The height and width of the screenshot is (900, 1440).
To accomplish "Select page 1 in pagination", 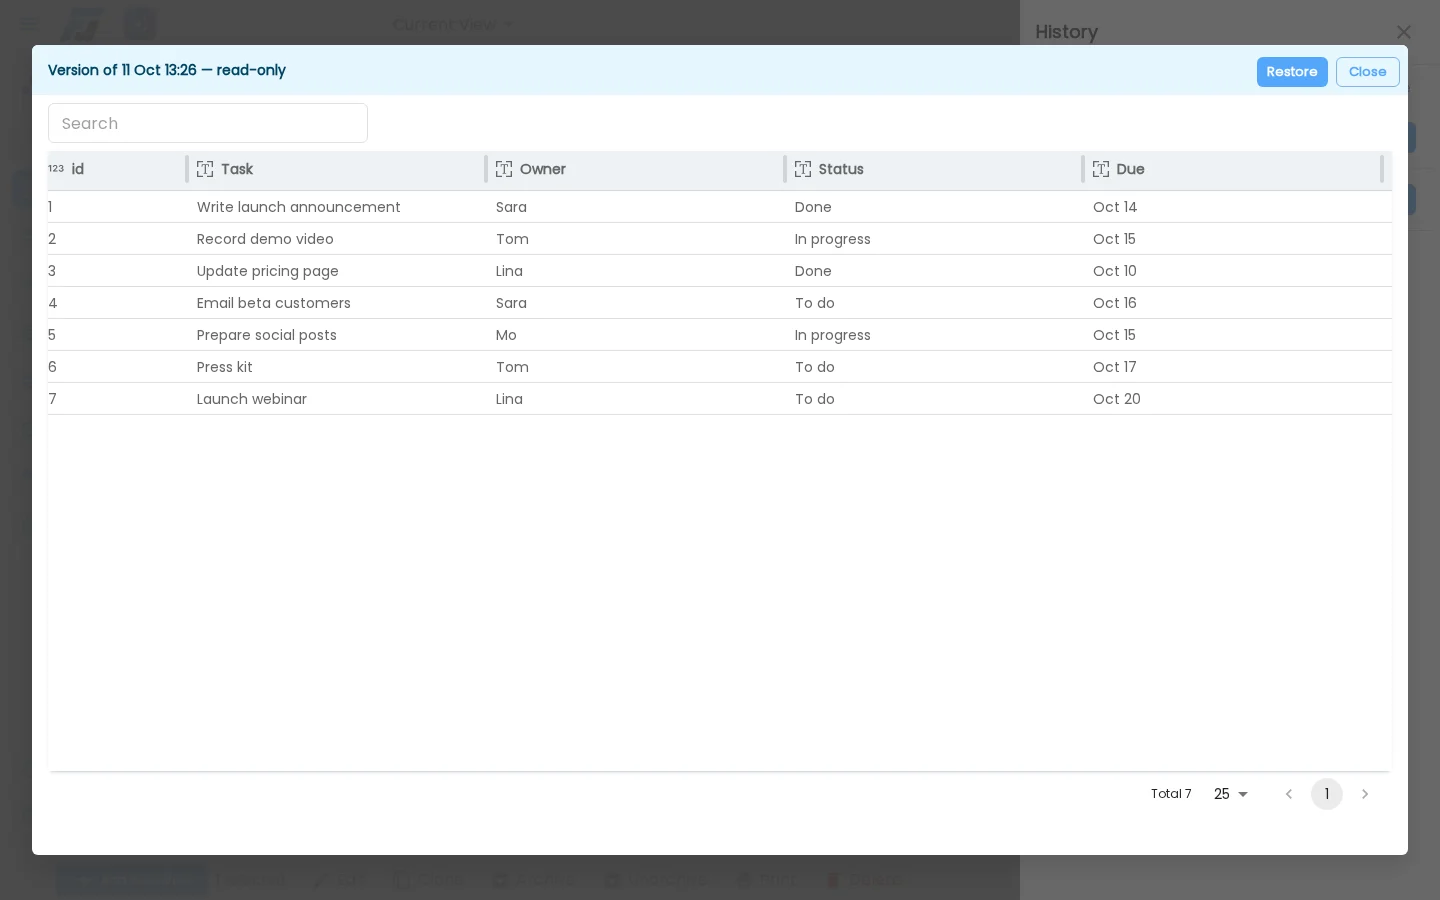I will pyautogui.click(x=1327, y=794).
